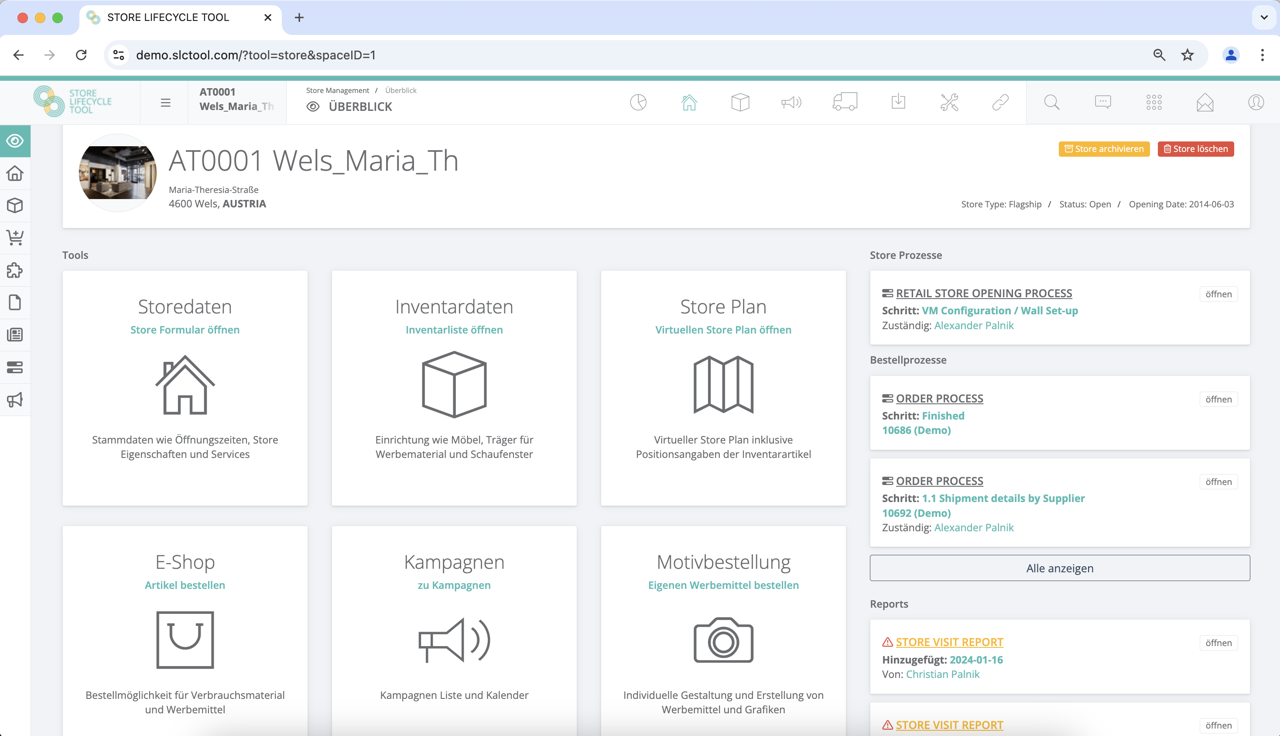This screenshot has height=736, width=1280.
Task: Expand the Chrome tab search chevron
Action: coord(1264,18)
